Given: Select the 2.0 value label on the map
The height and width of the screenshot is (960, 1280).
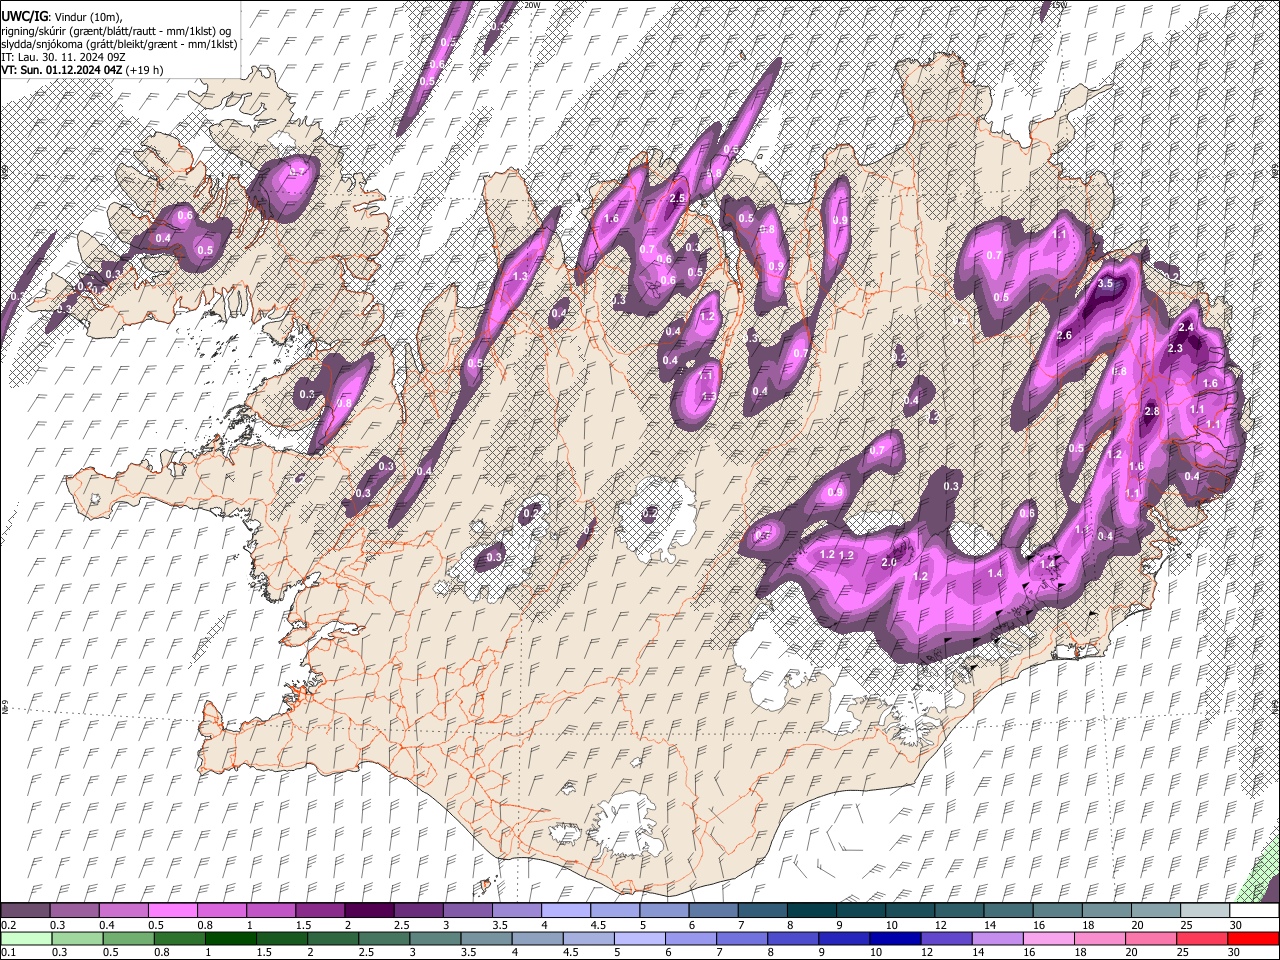Looking at the screenshot, I should click(889, 562).
